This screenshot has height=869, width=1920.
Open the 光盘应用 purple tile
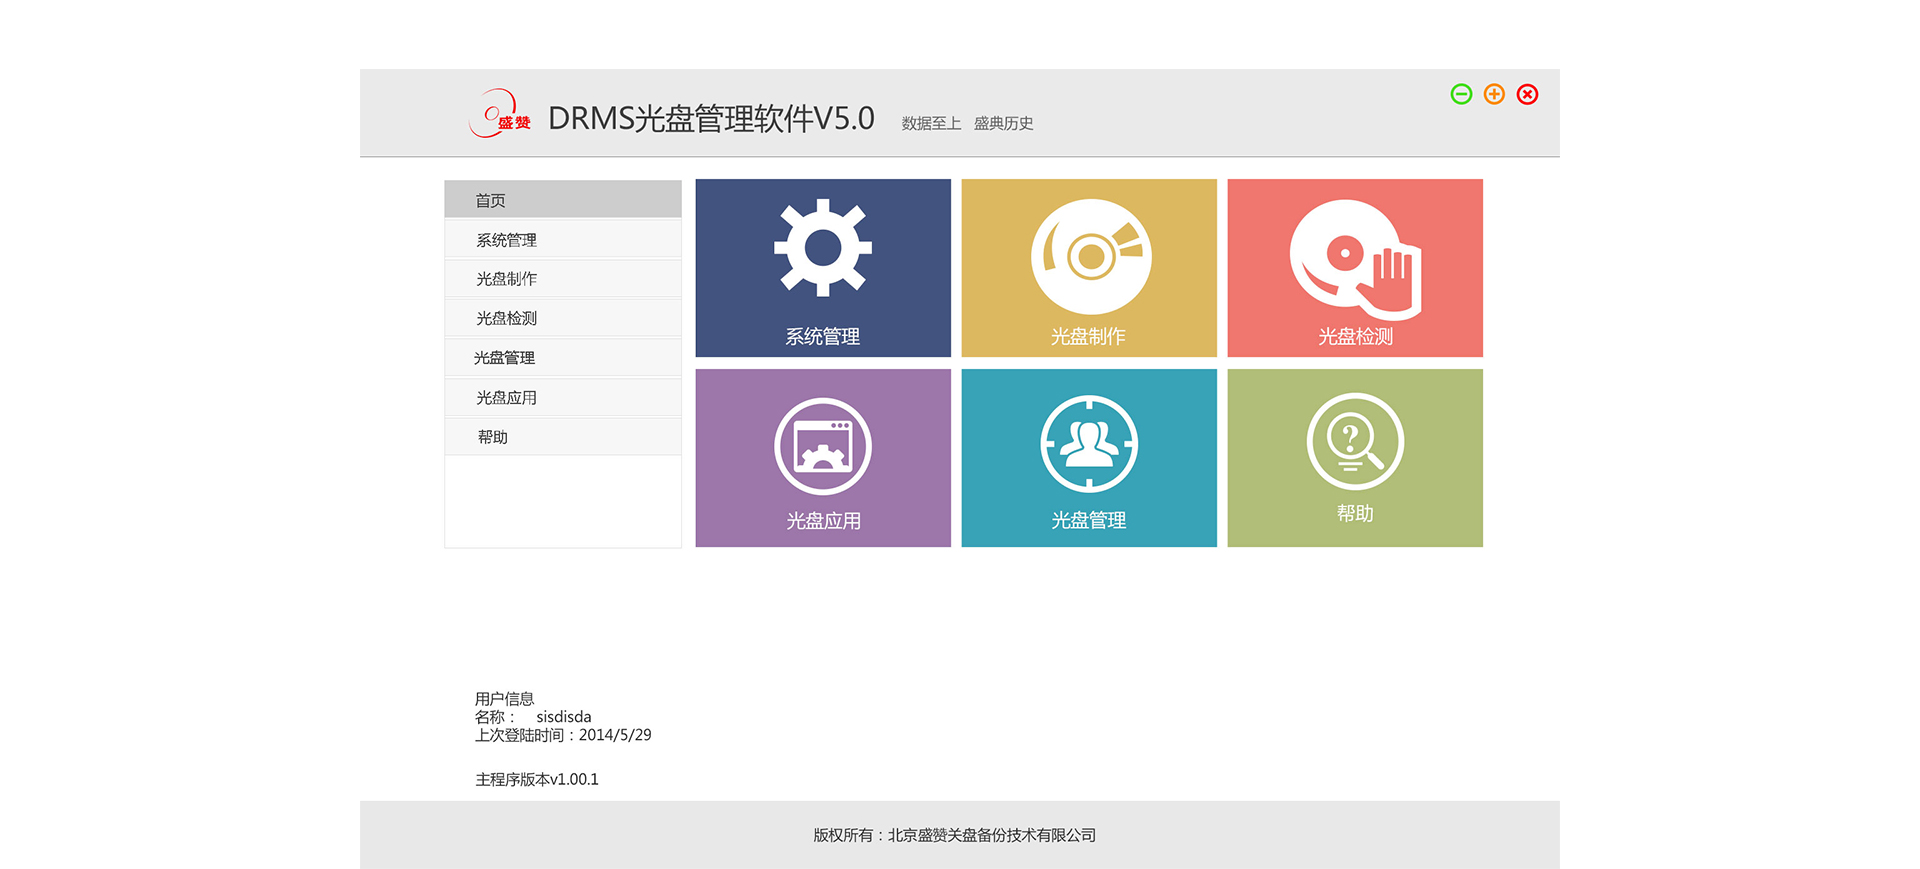823,458
